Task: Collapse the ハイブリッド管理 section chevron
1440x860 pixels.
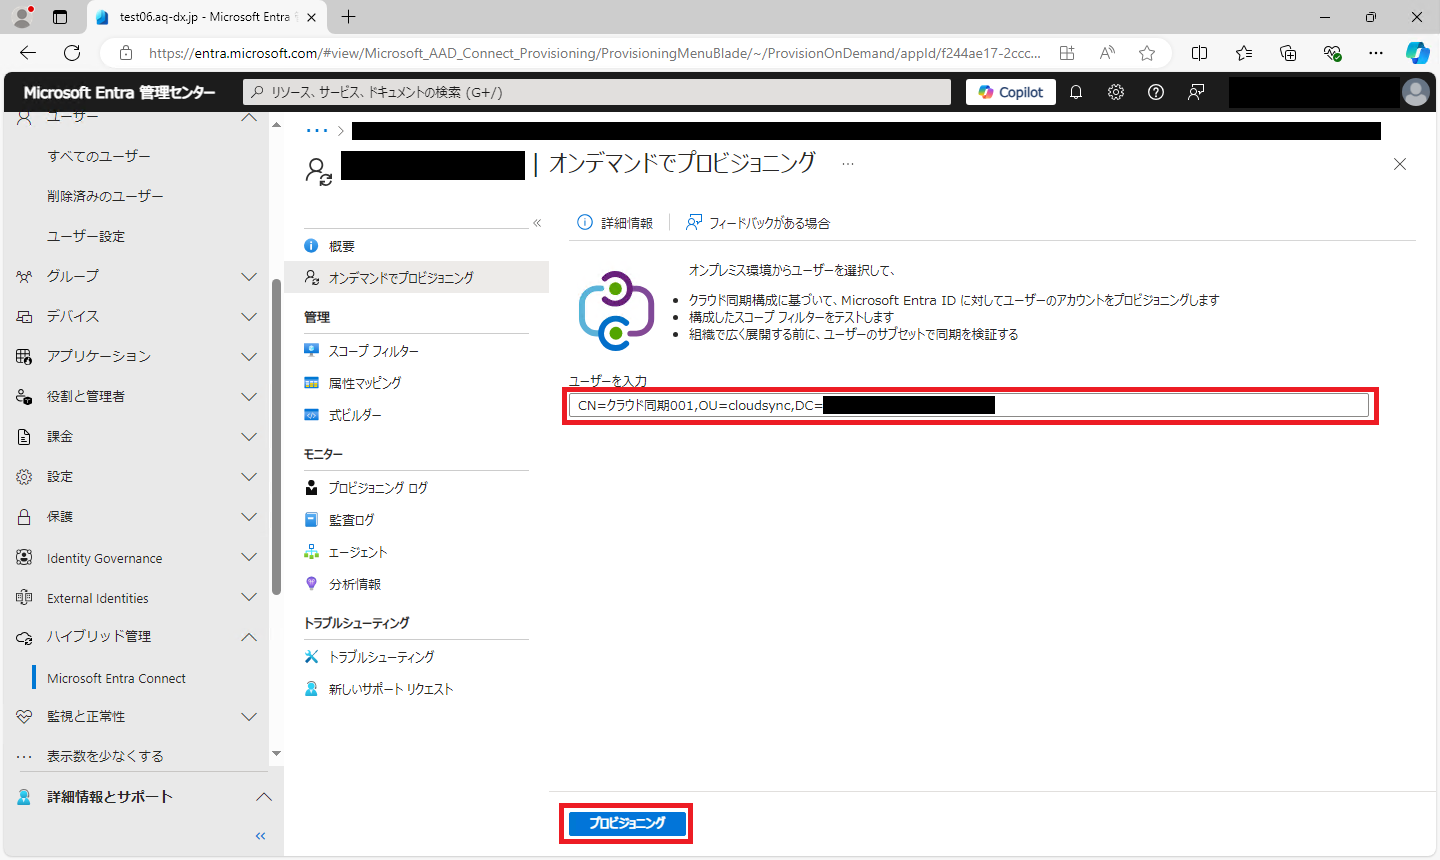Action: pos(249,637)
